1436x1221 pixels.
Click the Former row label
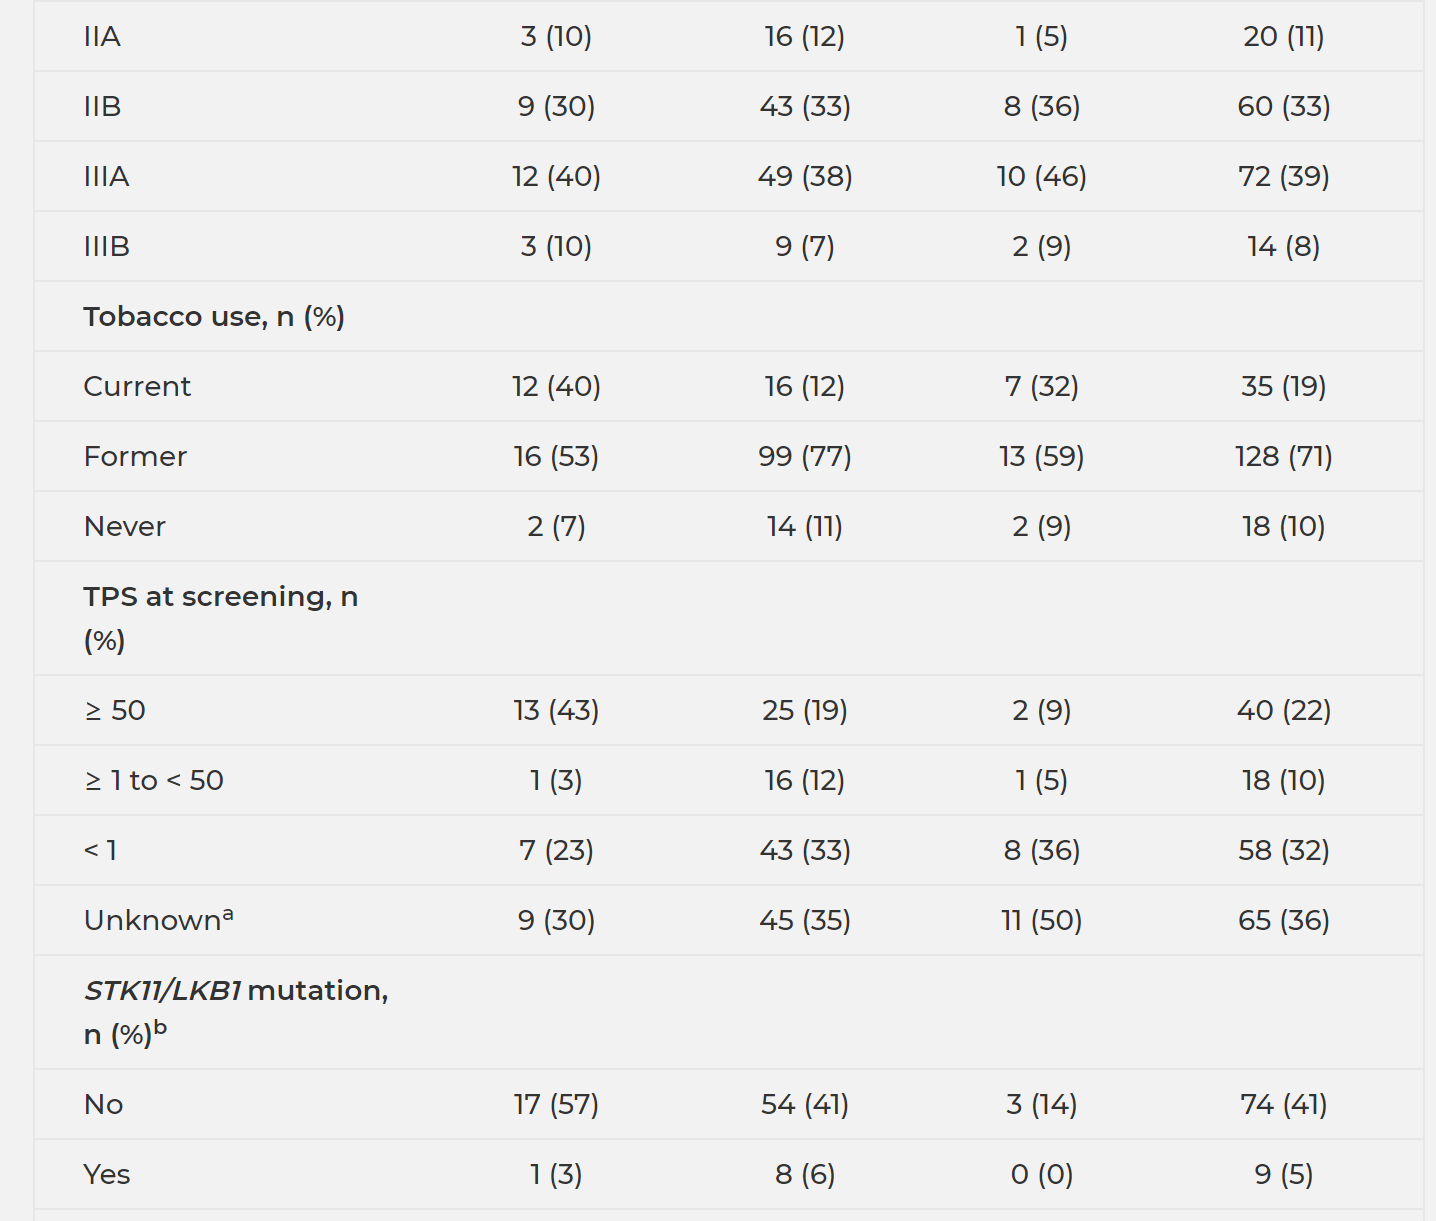[x=135, y=457]
